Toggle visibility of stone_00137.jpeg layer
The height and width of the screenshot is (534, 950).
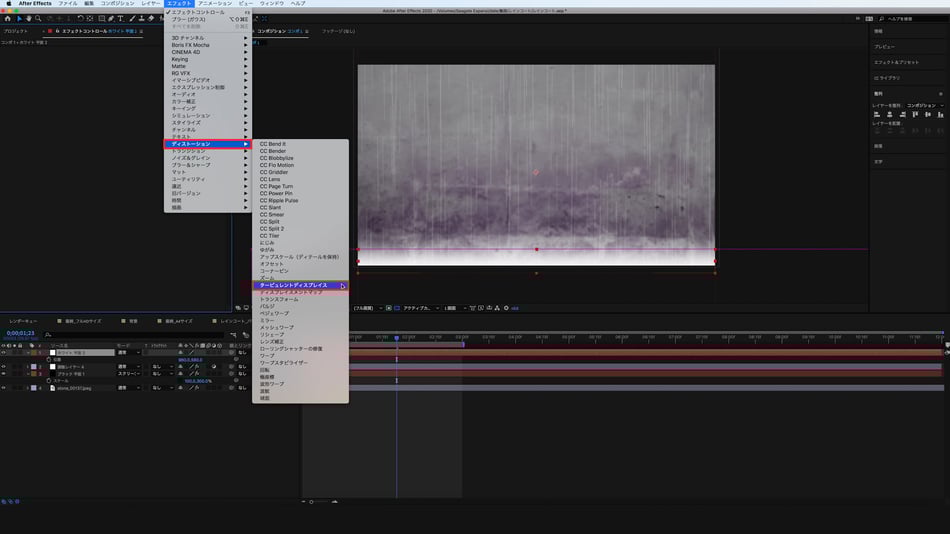[x=3, y=387]
